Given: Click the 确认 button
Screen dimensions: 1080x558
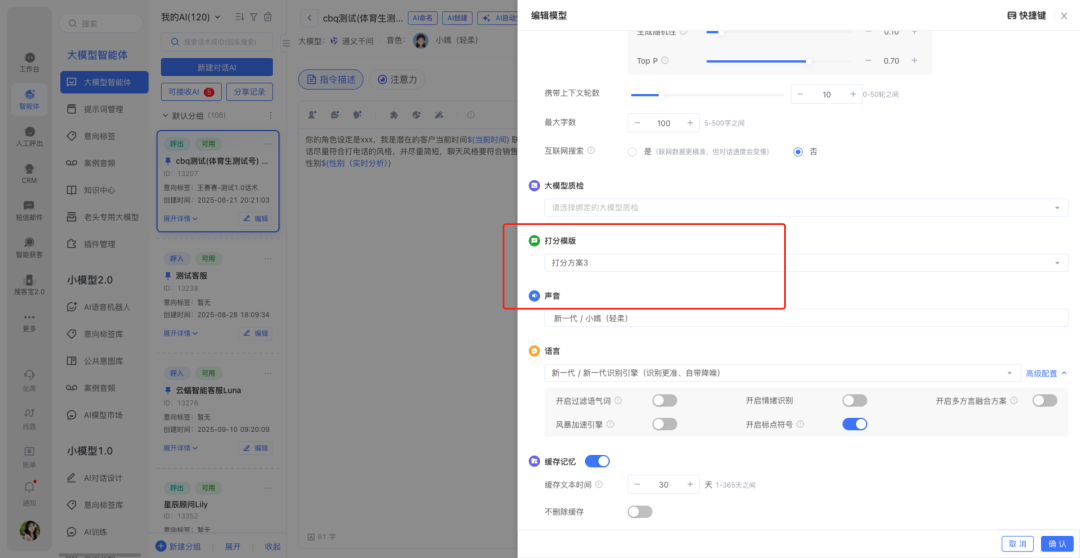Looking at the screenshot, I should (1054, 543).
